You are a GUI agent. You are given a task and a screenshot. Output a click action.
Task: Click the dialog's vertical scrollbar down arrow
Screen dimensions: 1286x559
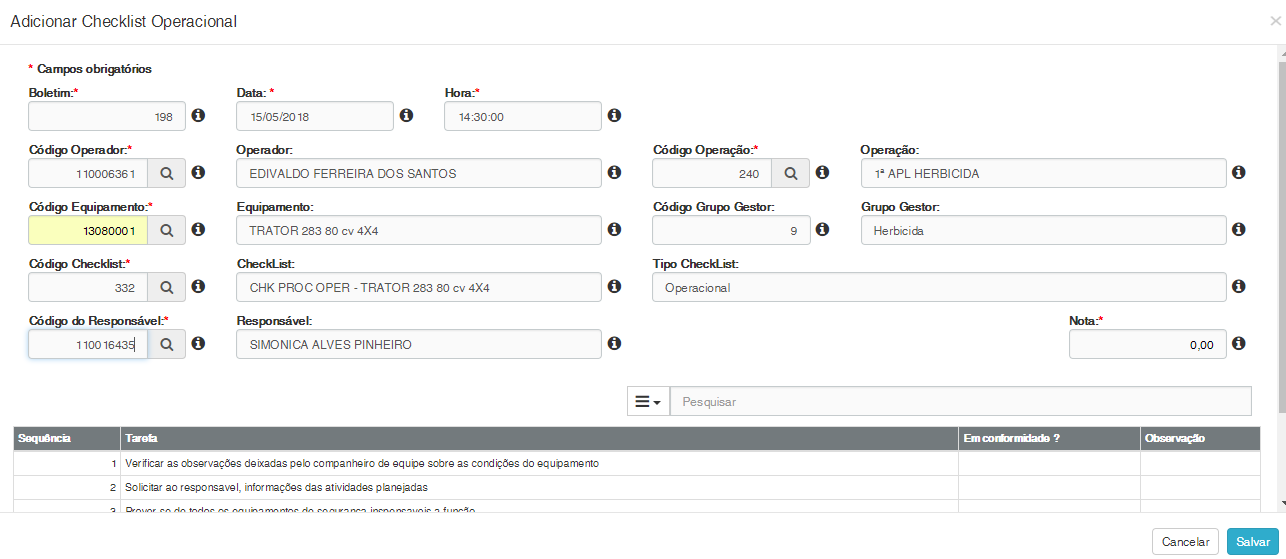tap(1281, 503)
